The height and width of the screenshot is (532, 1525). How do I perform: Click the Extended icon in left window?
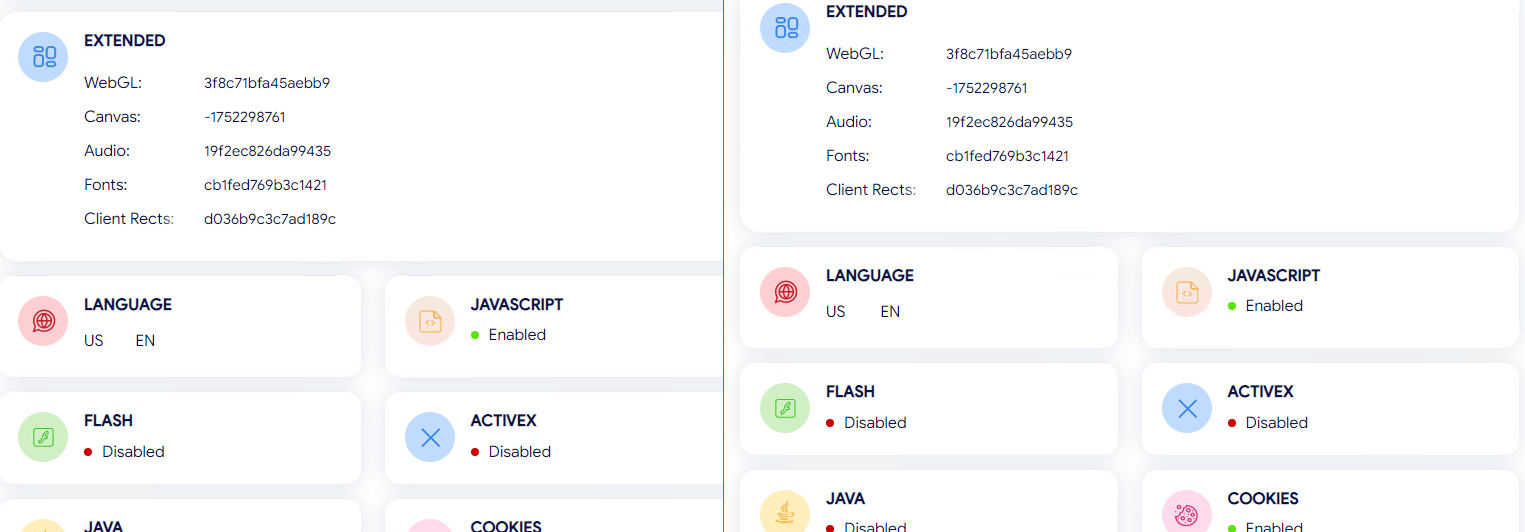[43, 57]
